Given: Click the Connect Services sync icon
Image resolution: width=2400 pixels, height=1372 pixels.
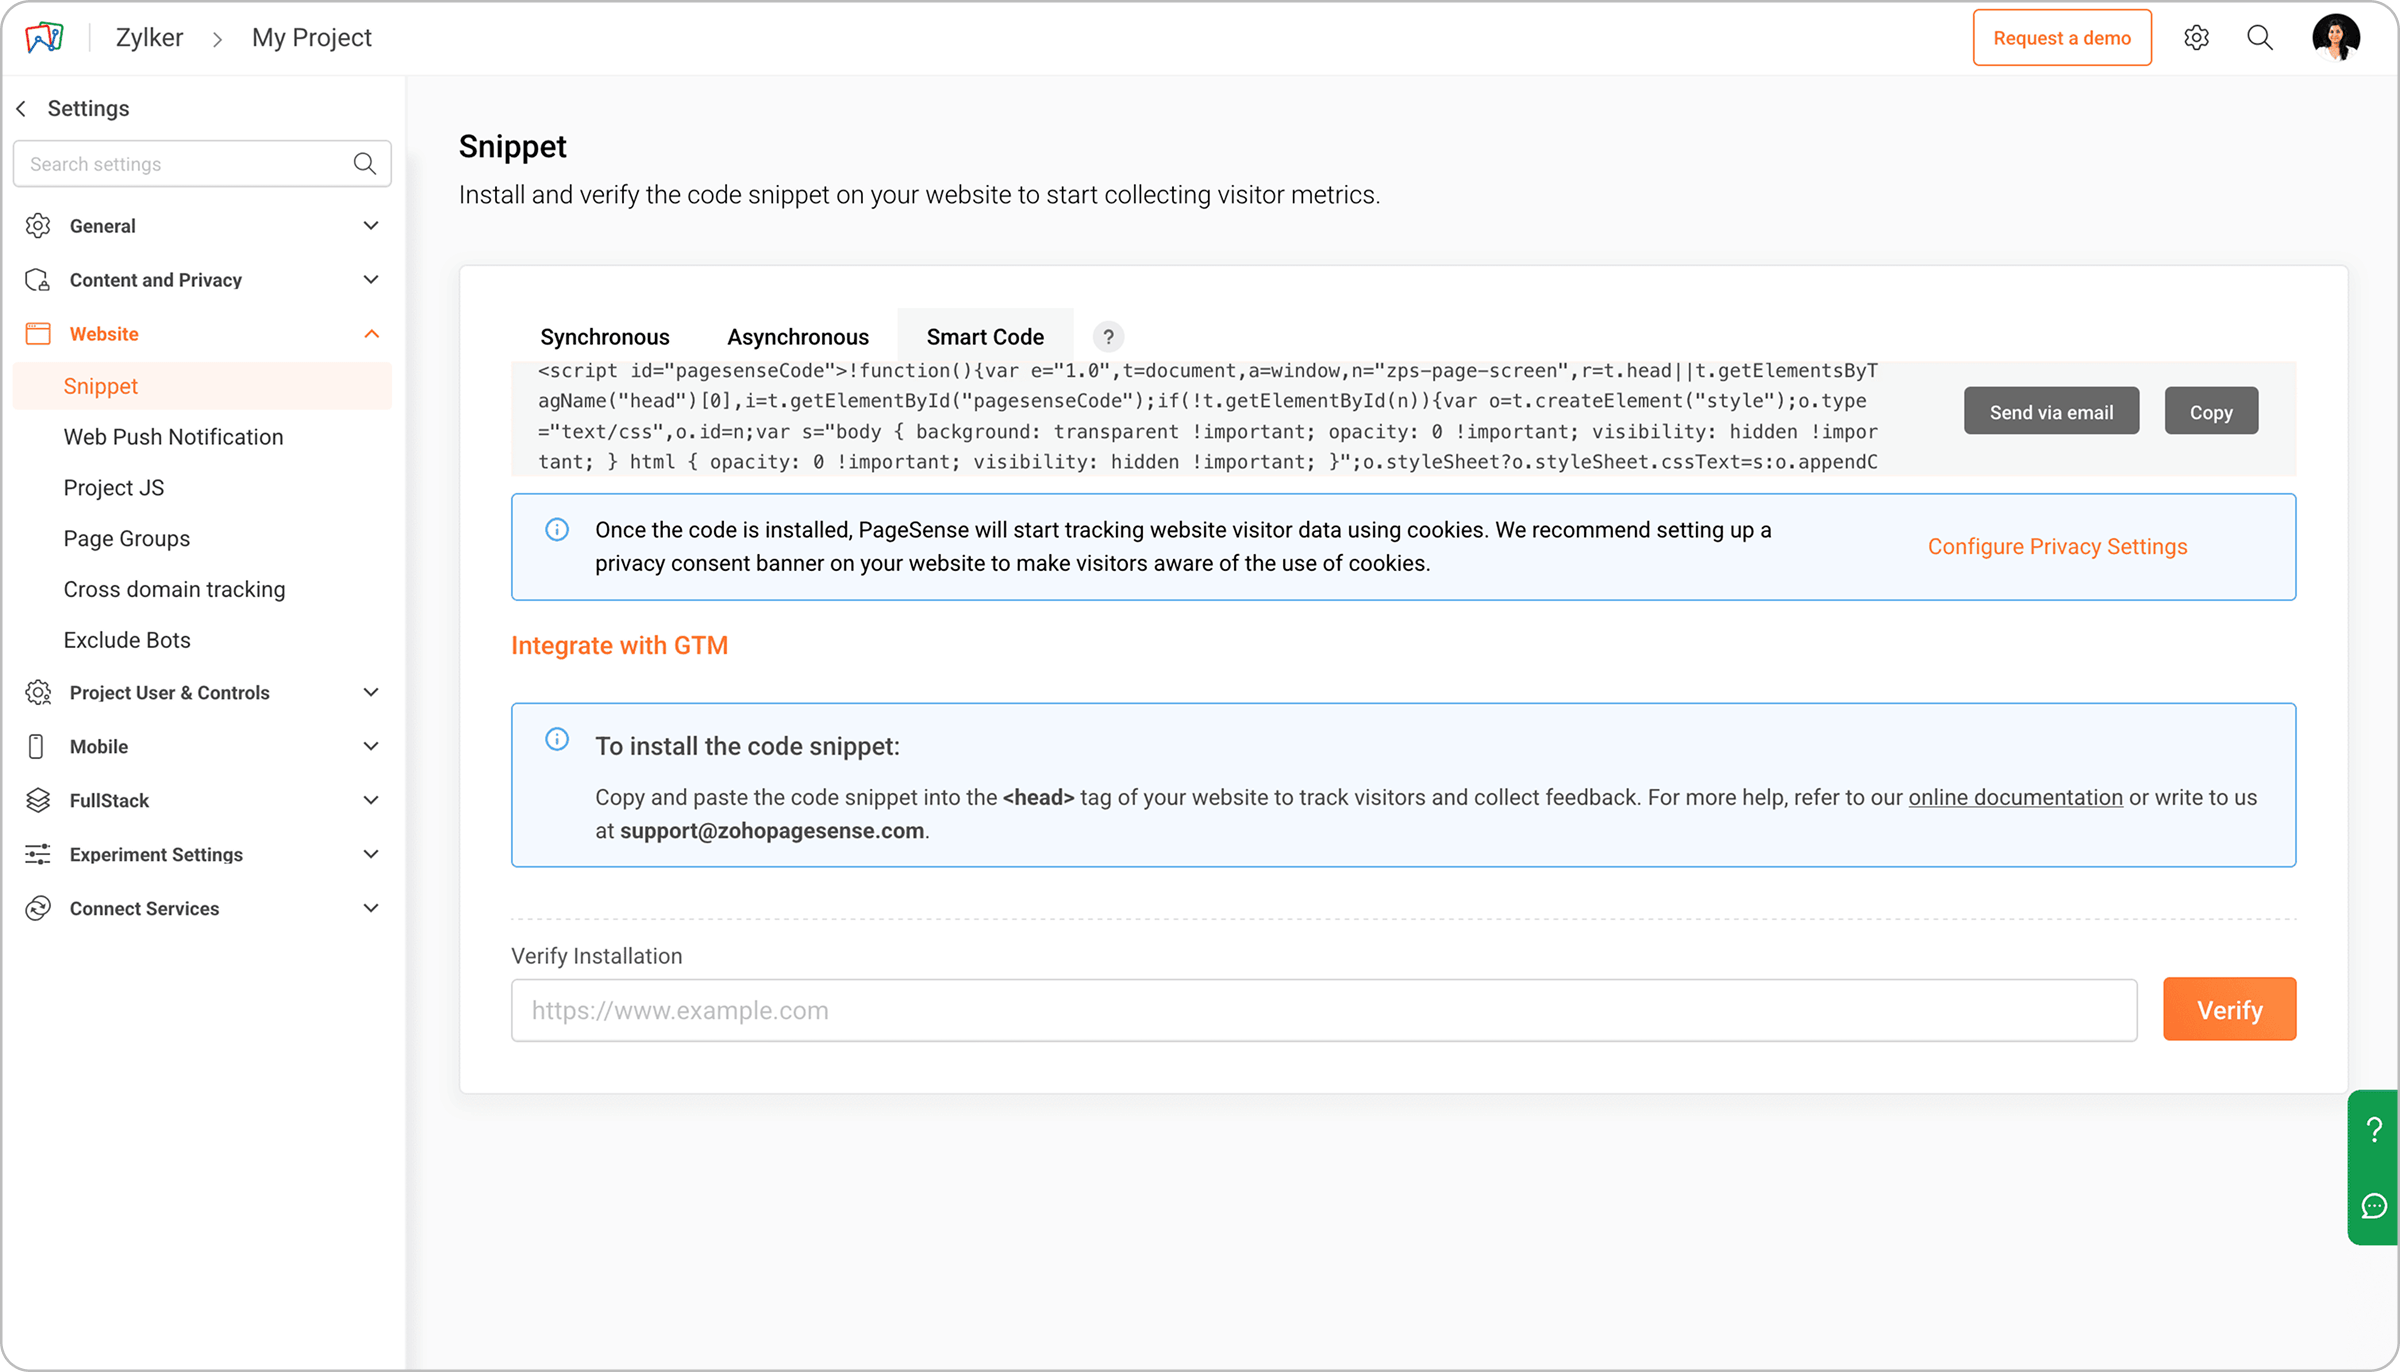Looking at the screenshot, I should point(38,908).
